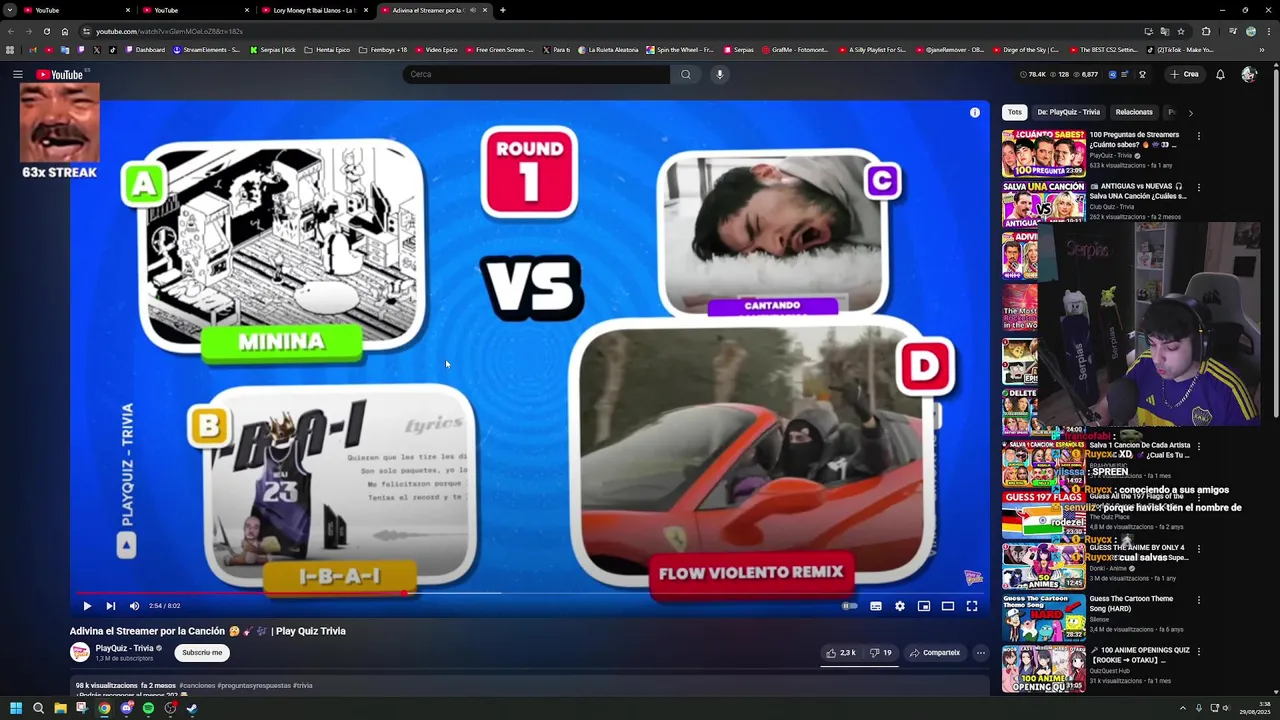Open the PlayQuiz - Trivia channel name
1280x720 pixels.
click(124, 648)
